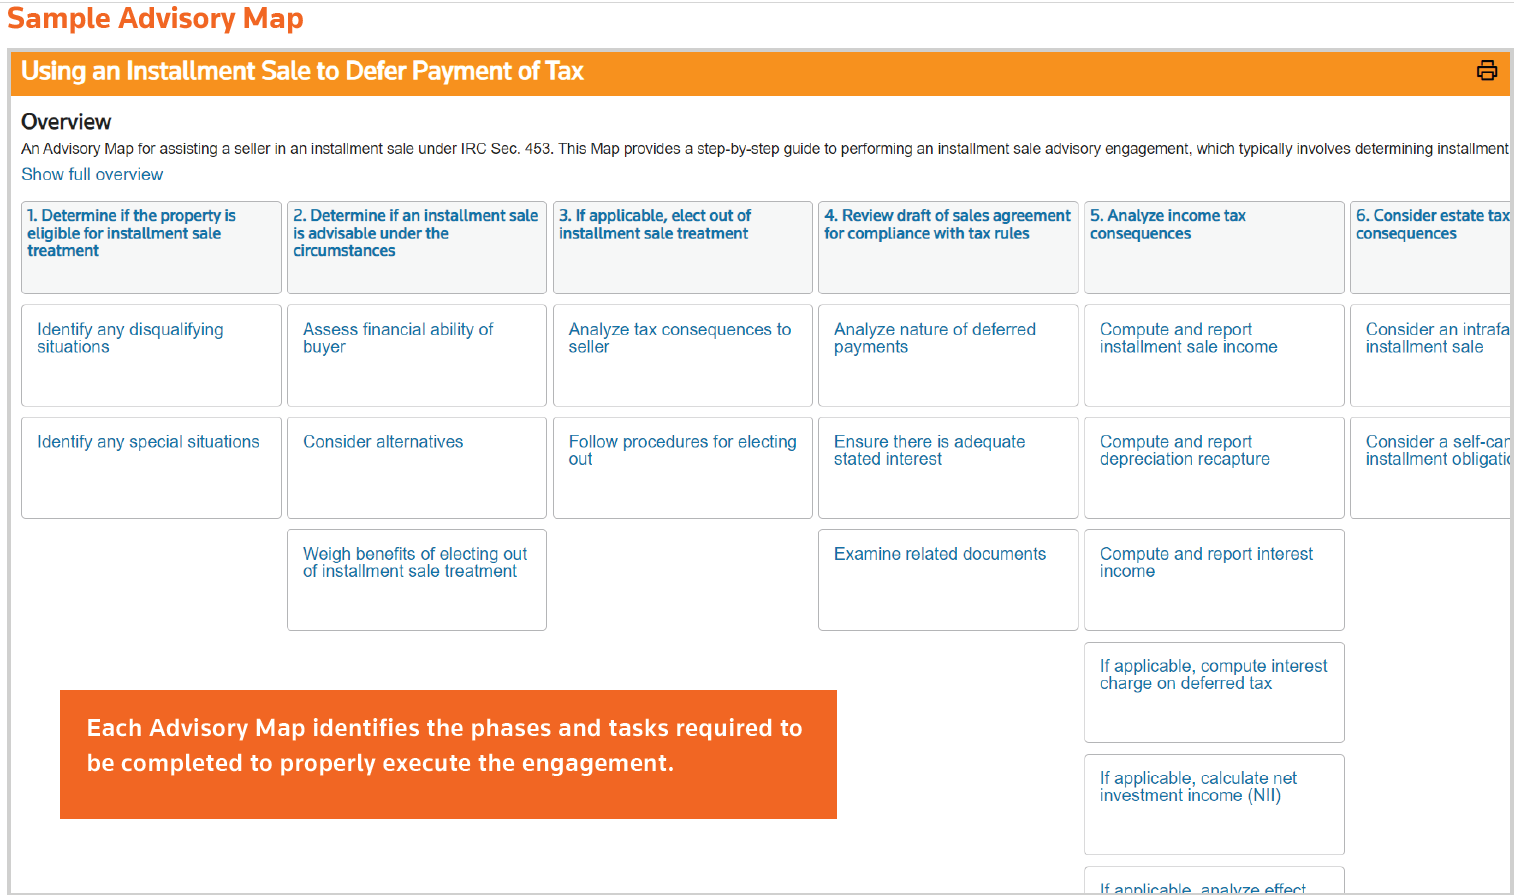The width and height of the screenshot is (1514, 895).
Task: Open phase 2 installment sale advisable header
Action: (415, 233)
